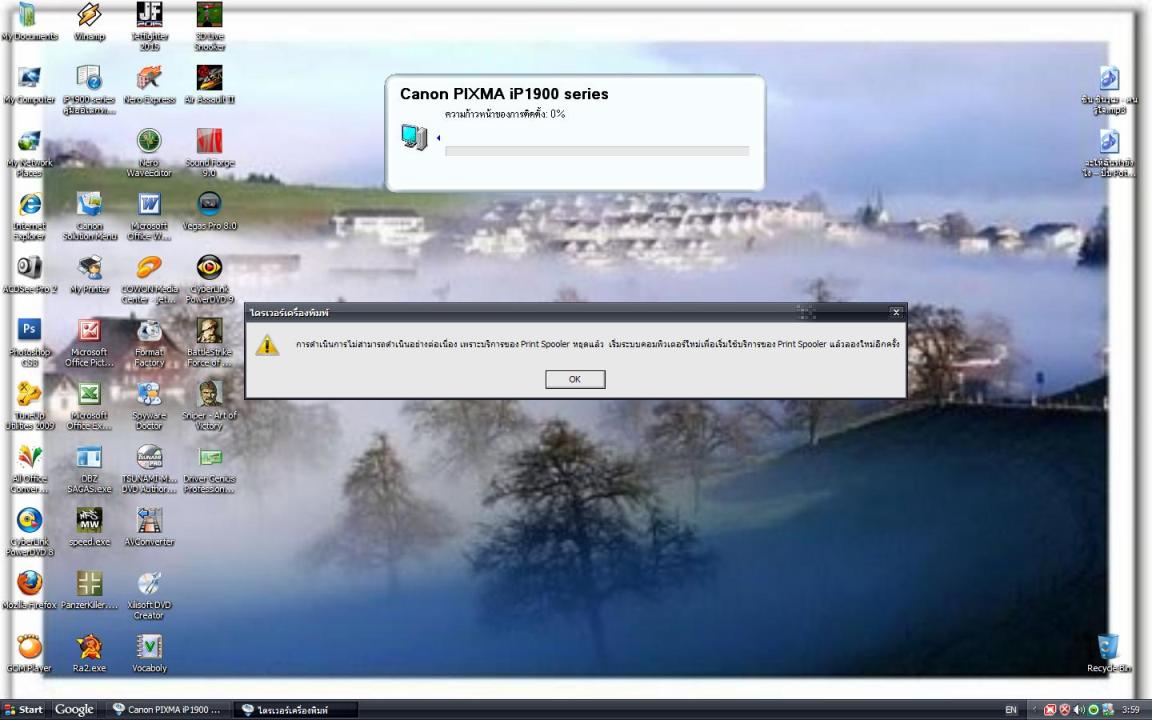The image size is (1152, 720).
Task: Launch Format Factory shortcut
Action: (149, 342)
